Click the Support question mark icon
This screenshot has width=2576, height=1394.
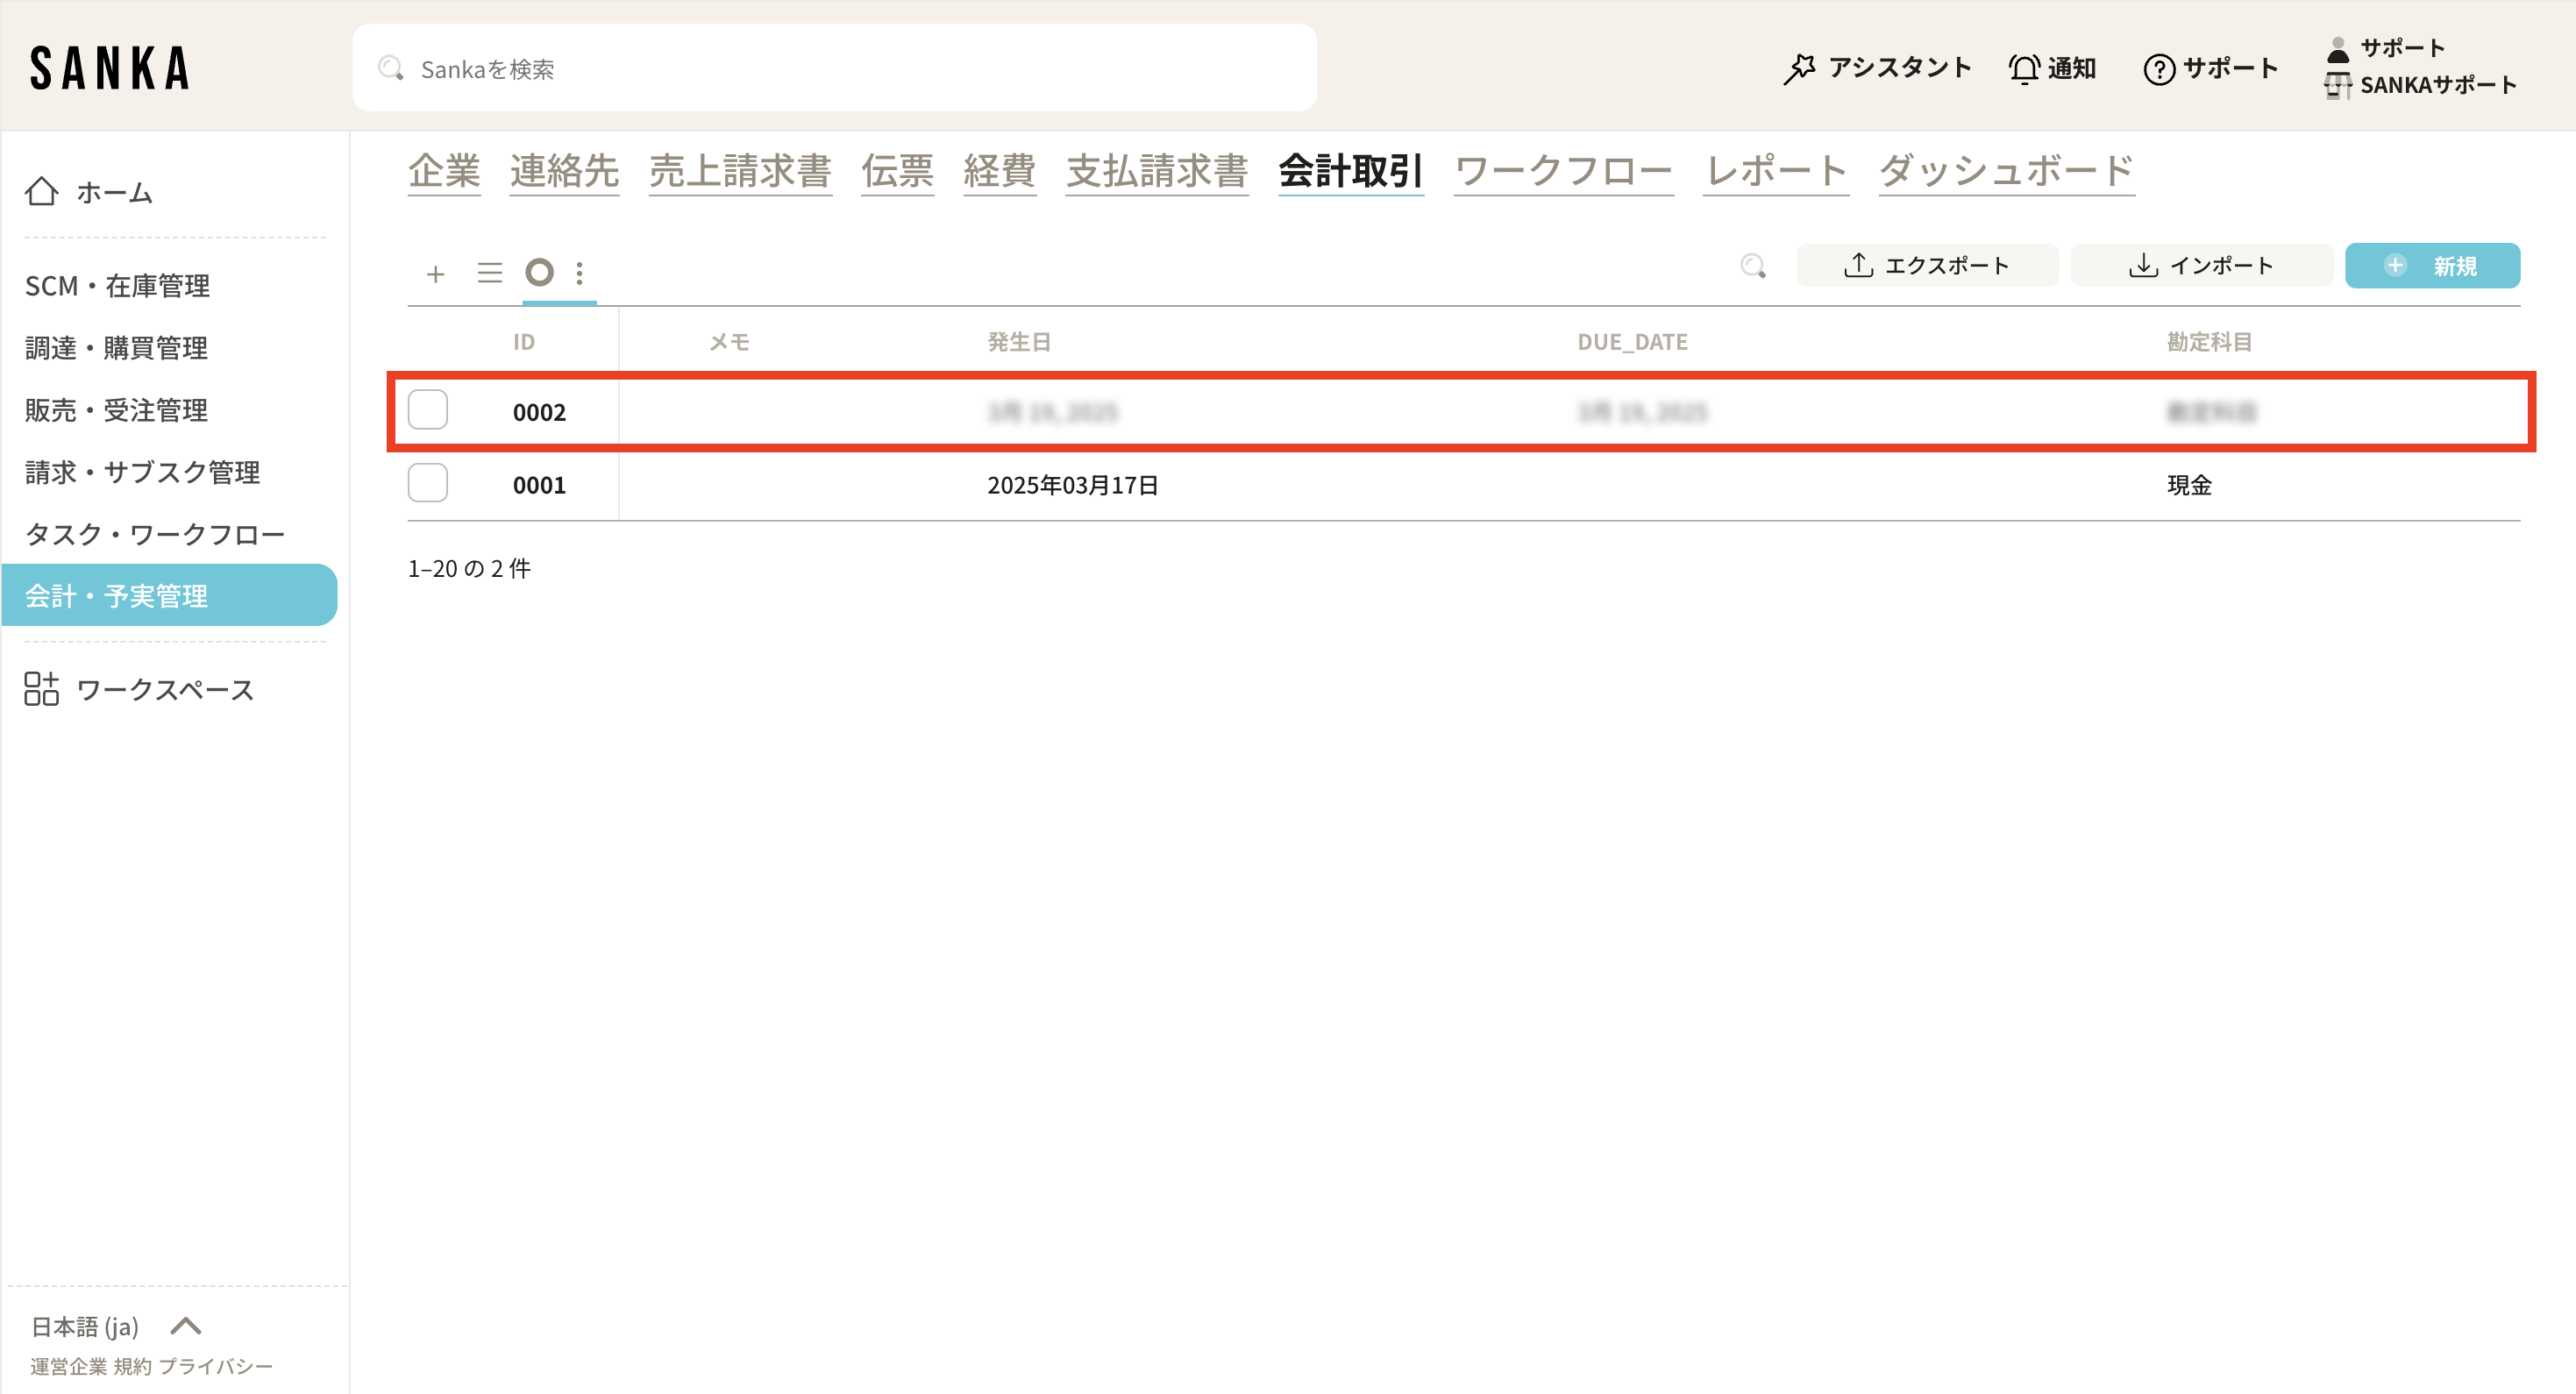tap(2159, 69)
